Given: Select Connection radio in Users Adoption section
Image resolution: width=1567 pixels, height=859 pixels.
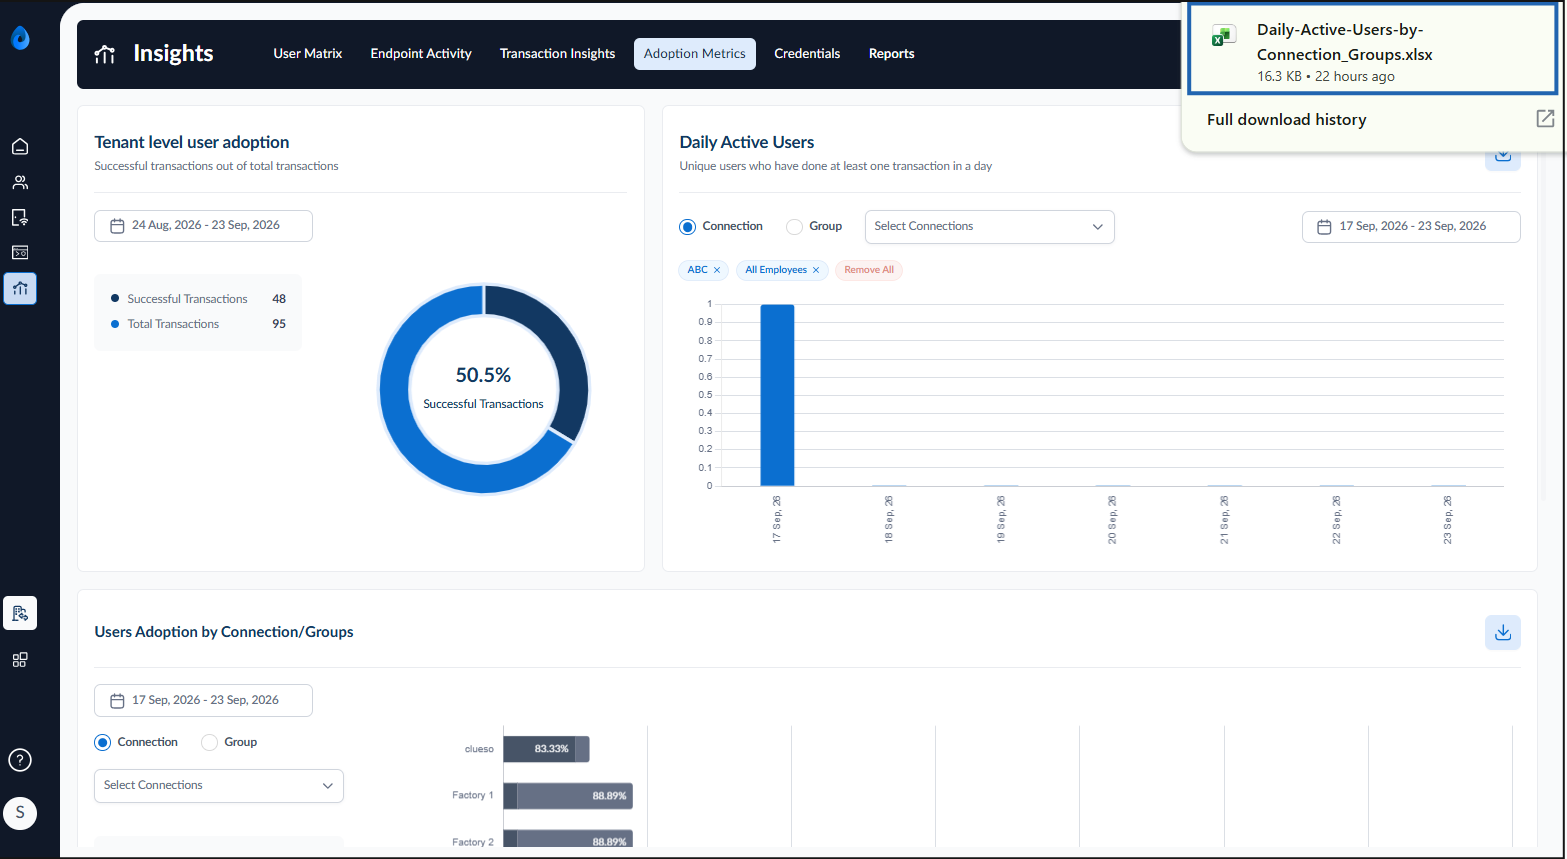Looking at the screenshot, I should pos(102,743).
